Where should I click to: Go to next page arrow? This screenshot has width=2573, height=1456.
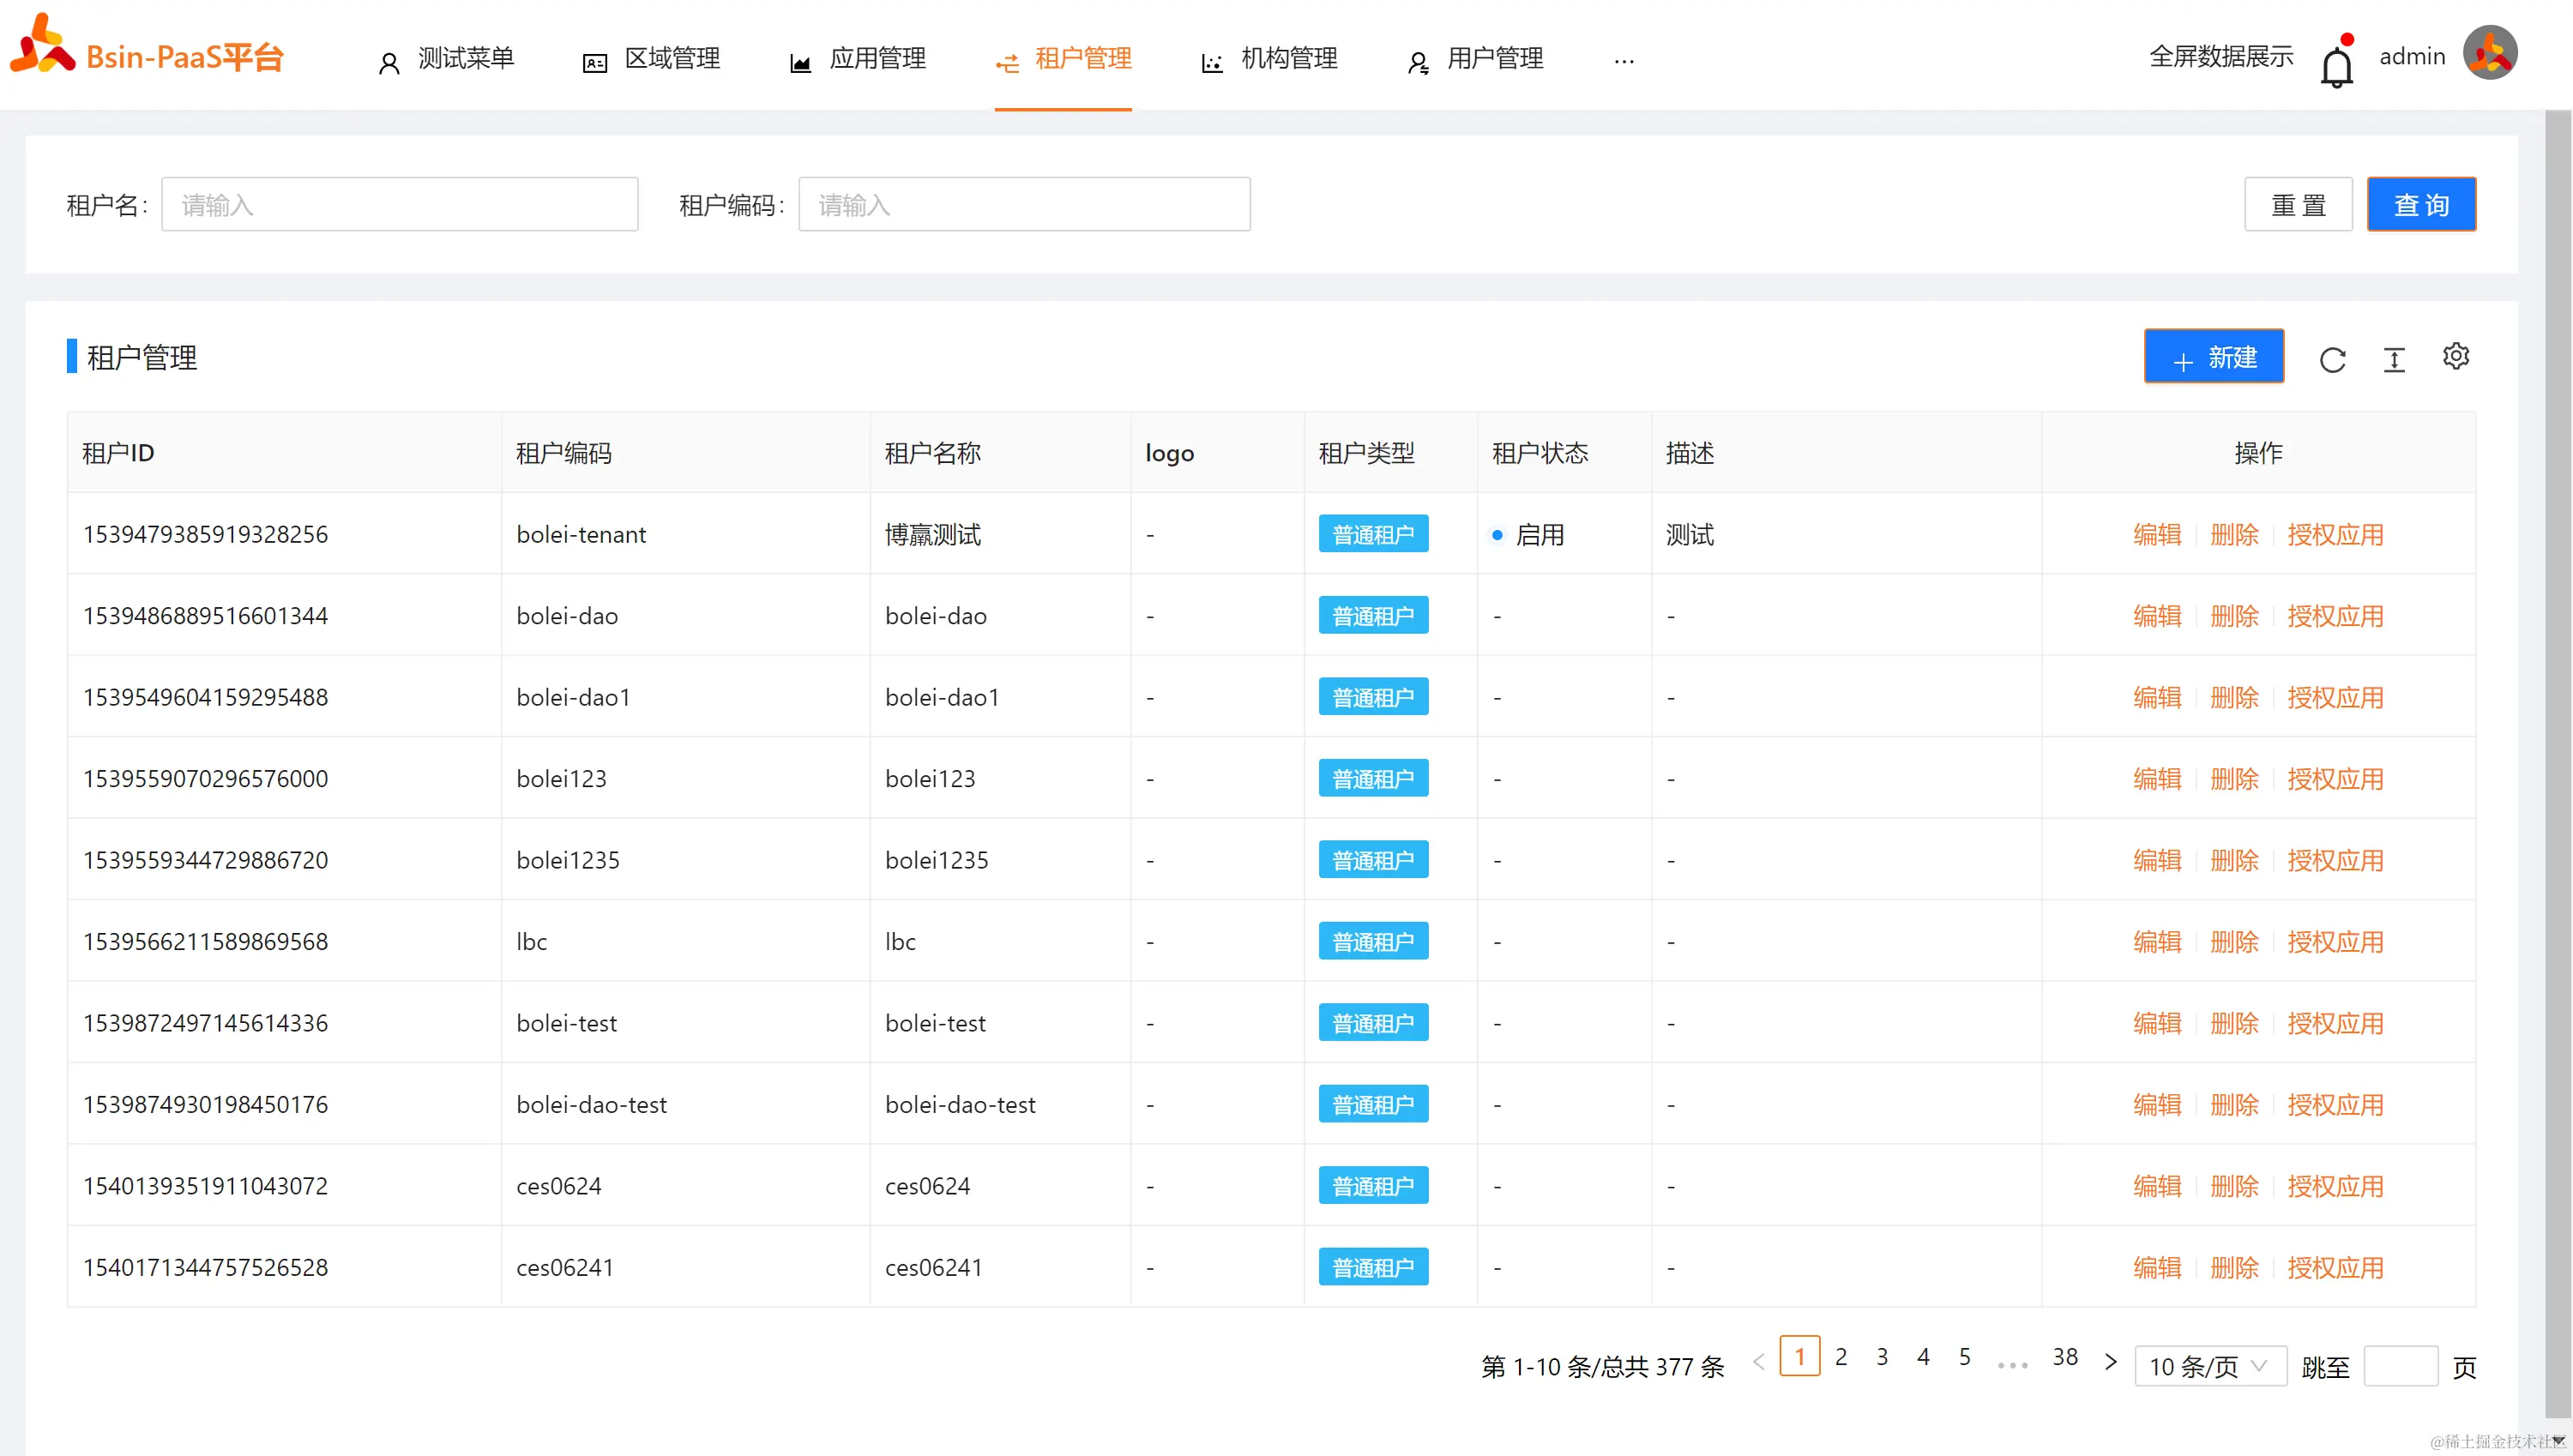2110,1361
